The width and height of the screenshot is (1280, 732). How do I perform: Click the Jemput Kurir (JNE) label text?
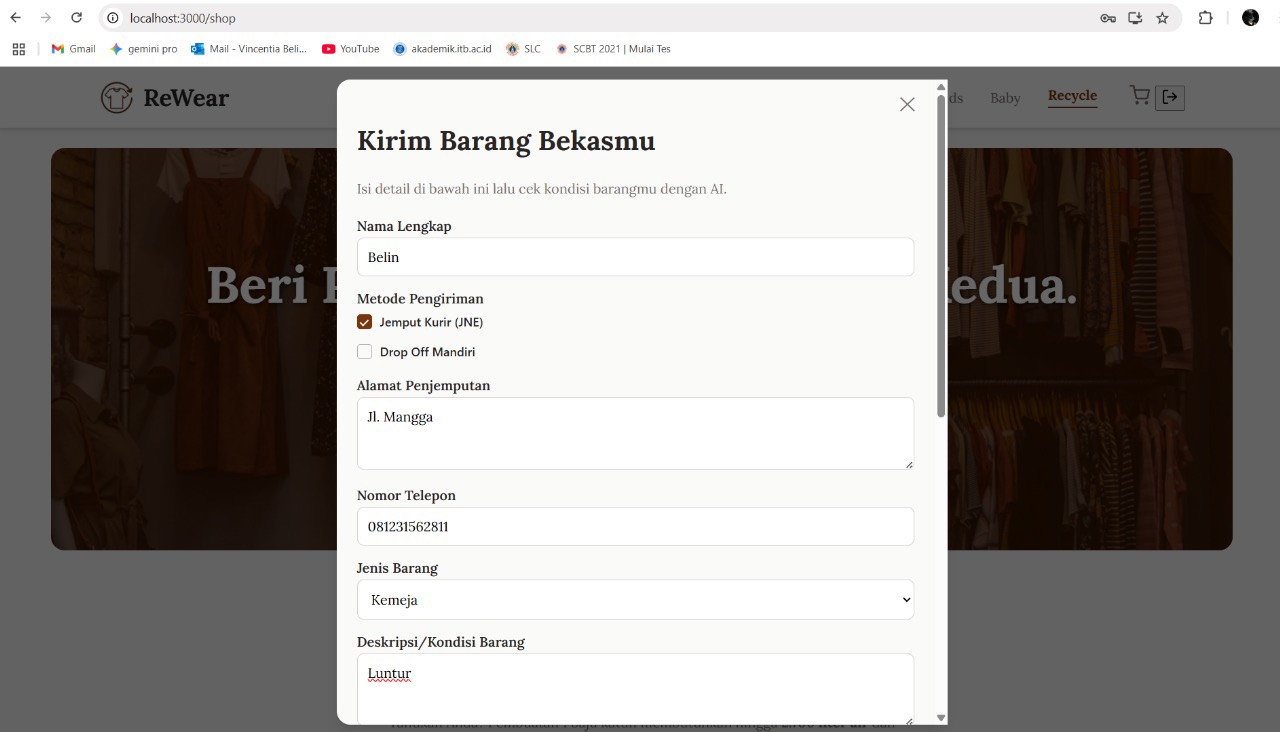coord(431,322)
